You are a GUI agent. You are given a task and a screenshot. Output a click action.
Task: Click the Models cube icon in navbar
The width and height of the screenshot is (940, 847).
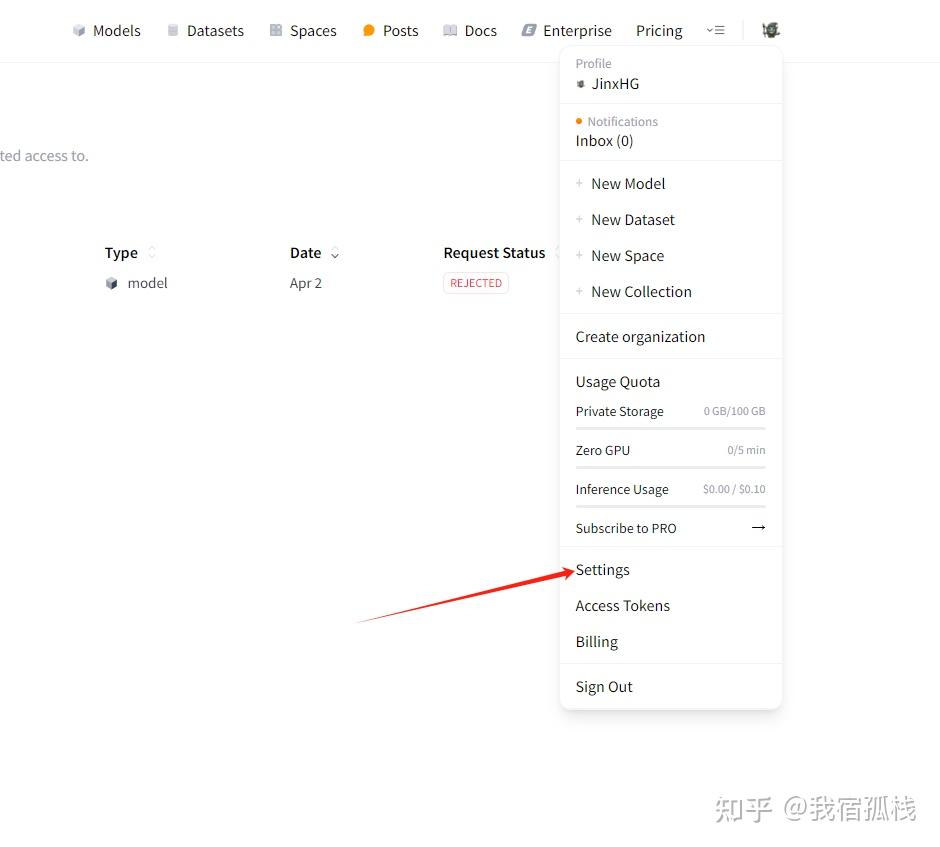click(x=78, y=30)
